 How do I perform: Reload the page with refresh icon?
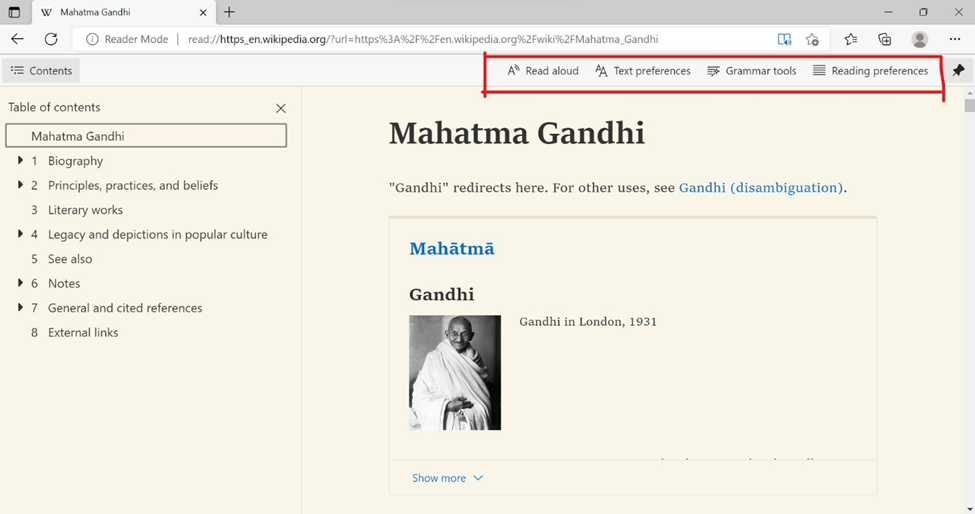51,39
